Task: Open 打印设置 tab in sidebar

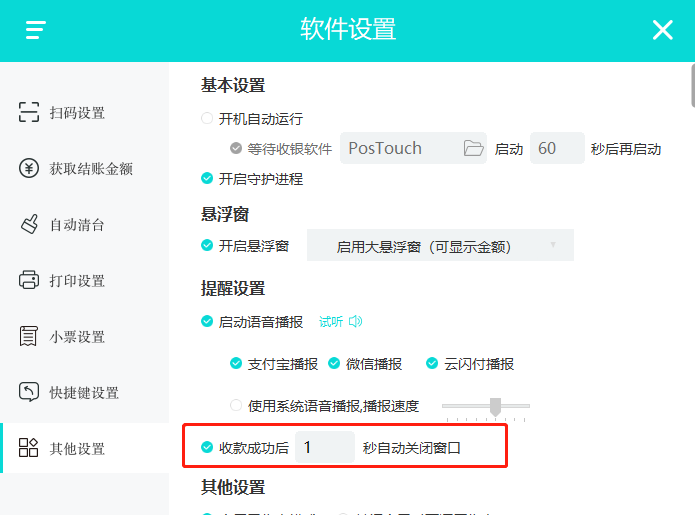Action: [x=77, y=281]
